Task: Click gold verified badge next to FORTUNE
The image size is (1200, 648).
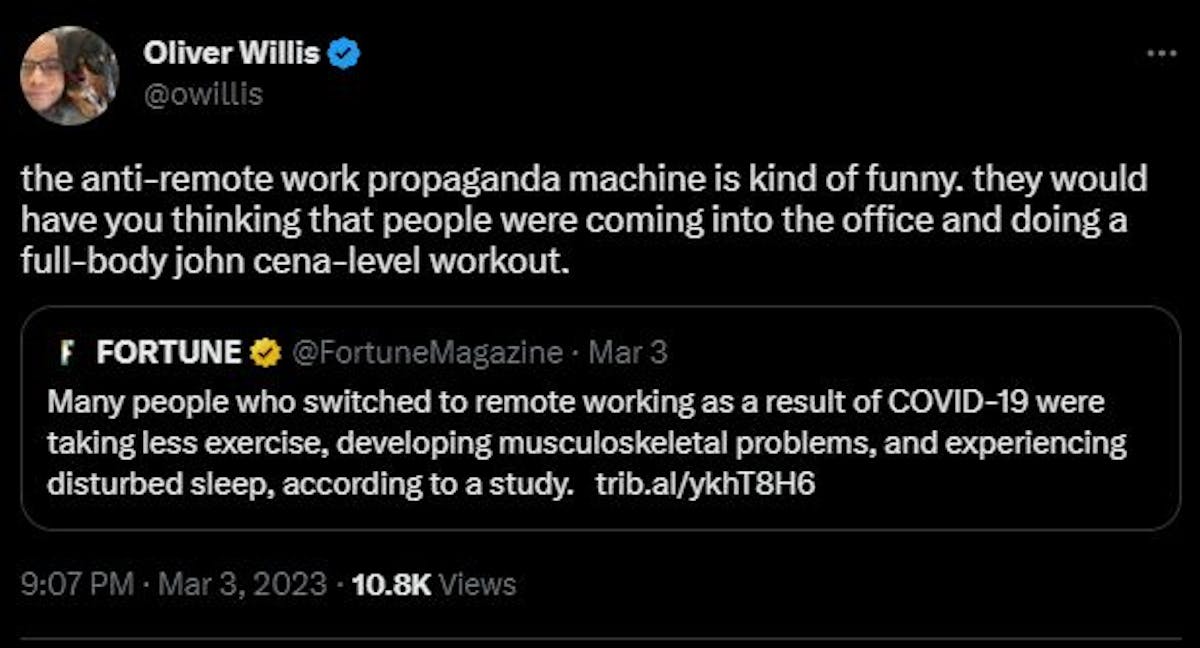Action: (x=265, y=352)
